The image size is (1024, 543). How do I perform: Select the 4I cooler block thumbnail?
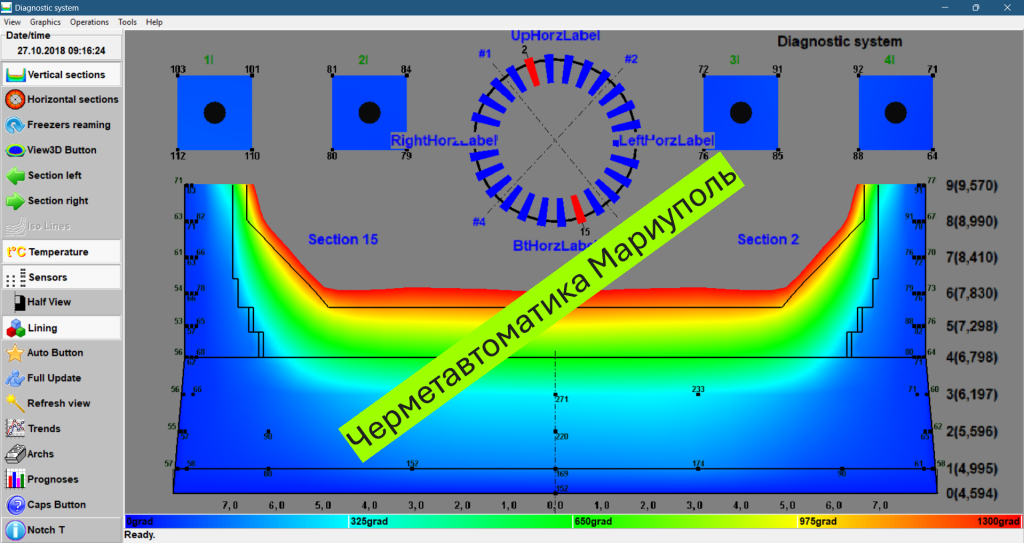coord(895,113)
